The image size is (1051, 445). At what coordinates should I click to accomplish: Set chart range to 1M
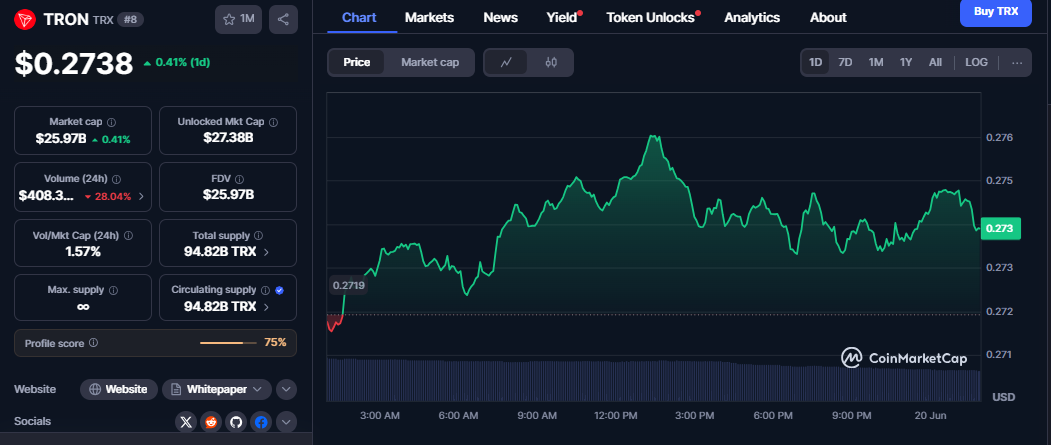point(876,62)
